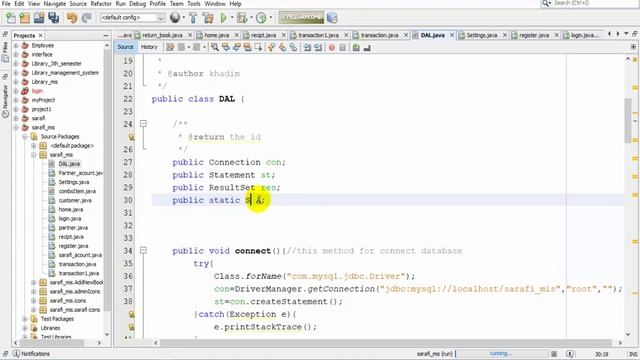Click the Last Edit icon after History
640x360 pixels.
pyautogui.click(x=170, y=48)
